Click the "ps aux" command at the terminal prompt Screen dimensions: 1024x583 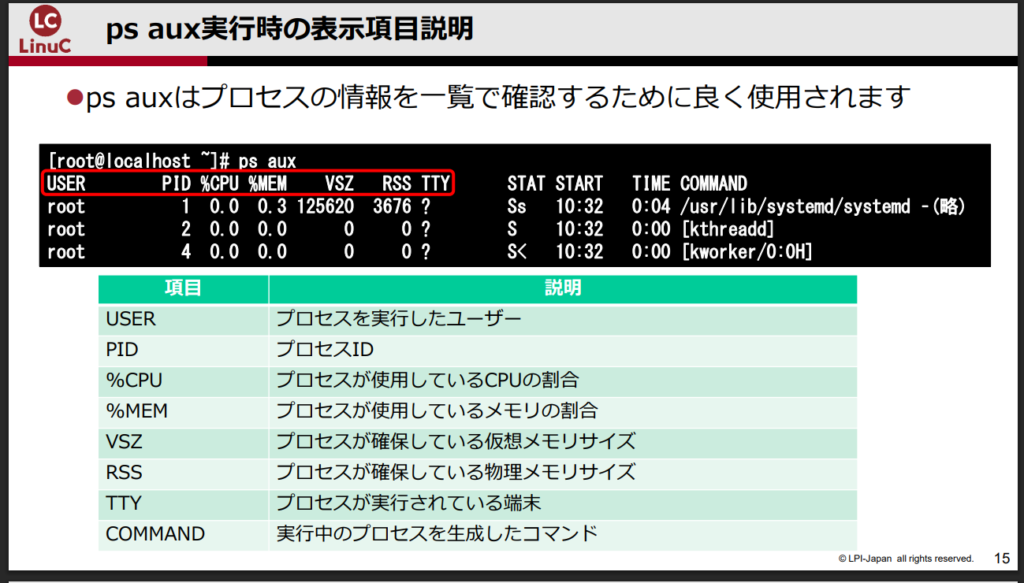(x=267, y=160)
